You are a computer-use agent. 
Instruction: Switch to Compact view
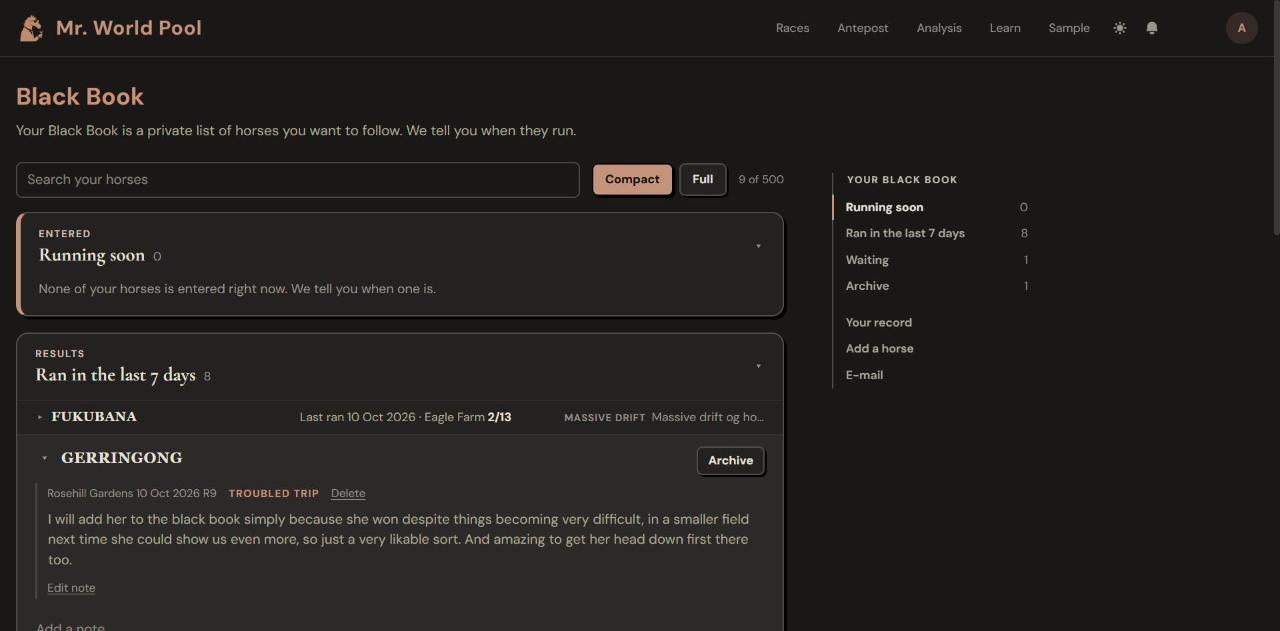(x=632, y=180)
